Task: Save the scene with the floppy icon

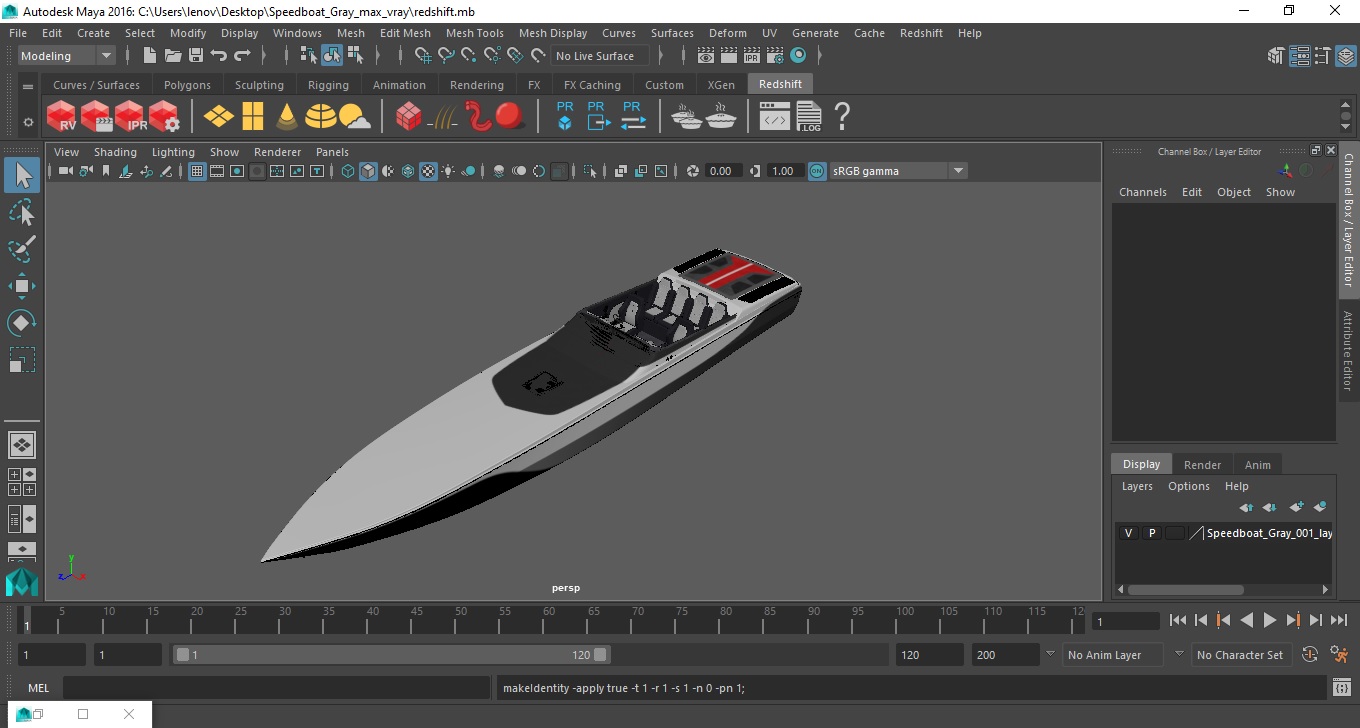Action: click(196, 56)
